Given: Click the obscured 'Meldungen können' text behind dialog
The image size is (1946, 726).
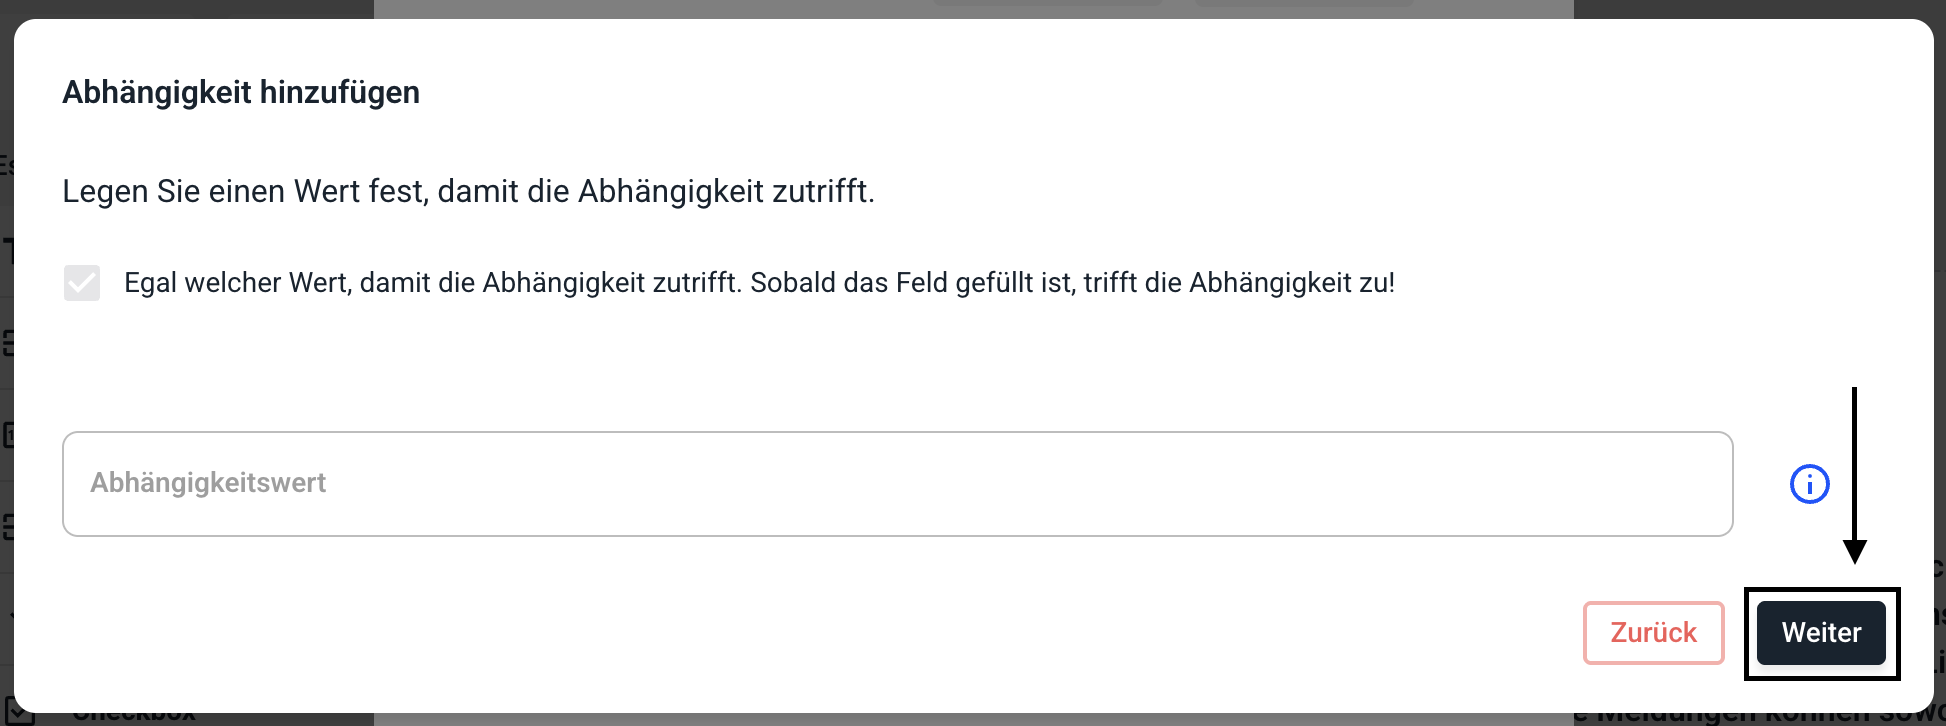Looking at the screenshot, I should [1760, 718].
